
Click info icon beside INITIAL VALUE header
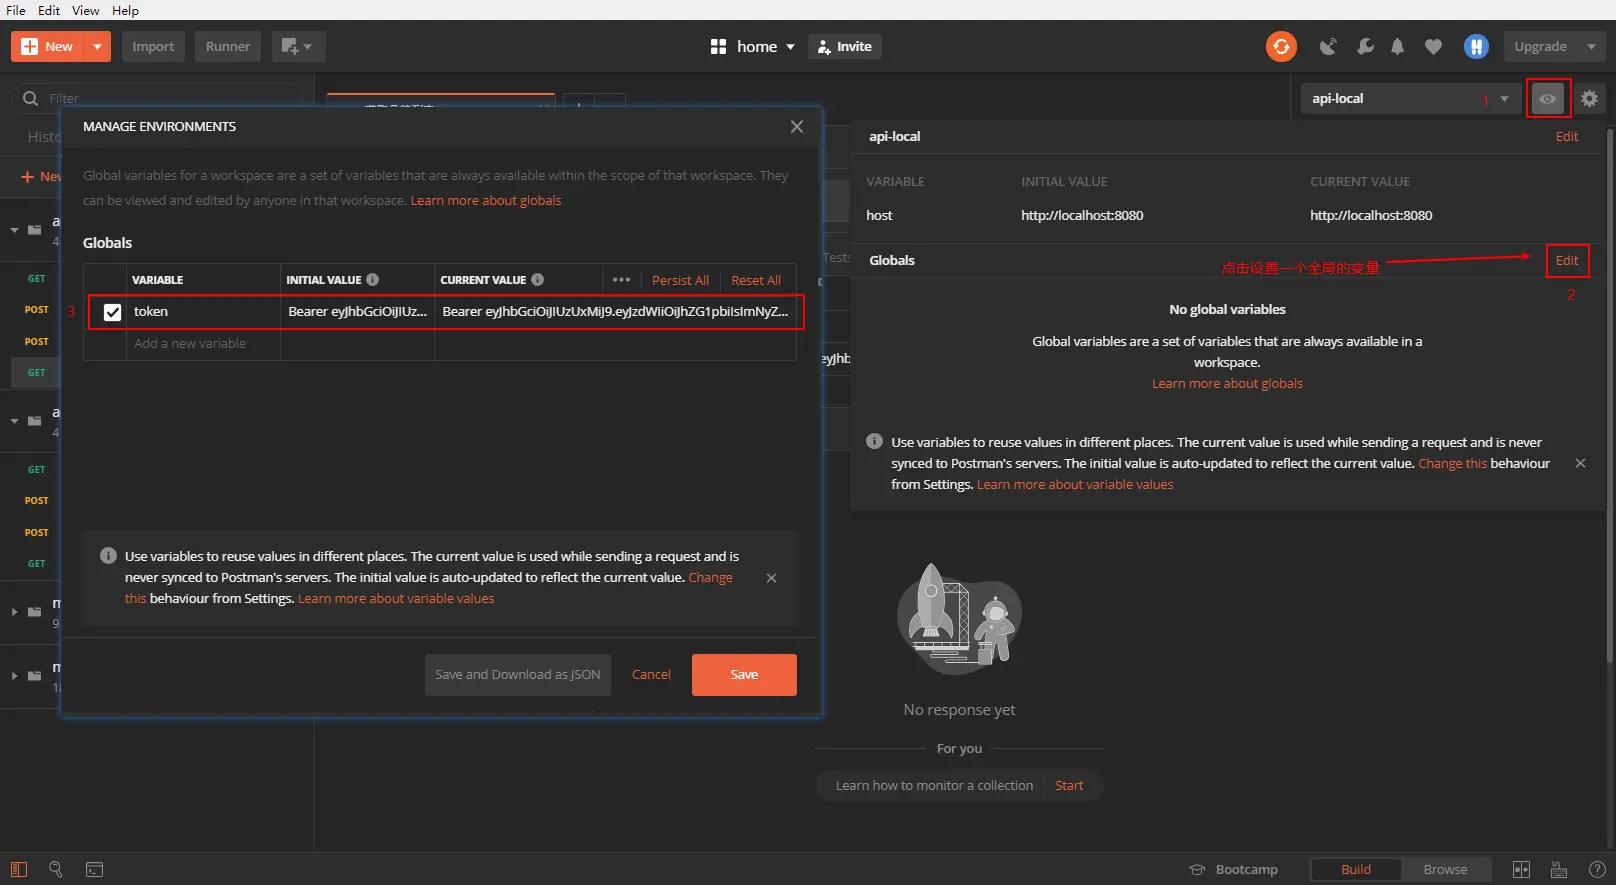coord(372,280)
